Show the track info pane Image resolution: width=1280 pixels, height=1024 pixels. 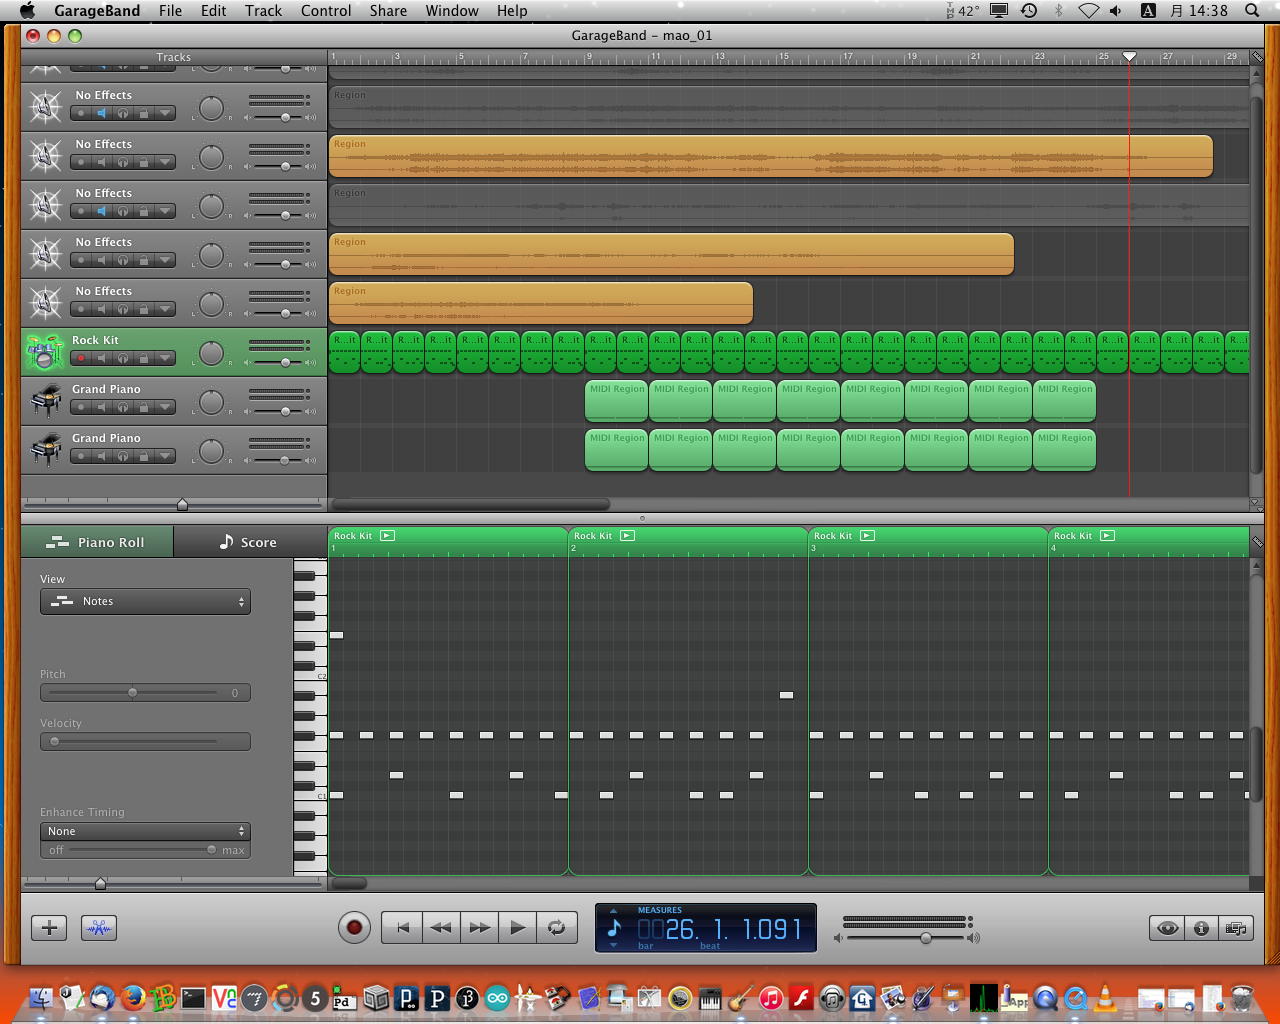coord(1201,928)
